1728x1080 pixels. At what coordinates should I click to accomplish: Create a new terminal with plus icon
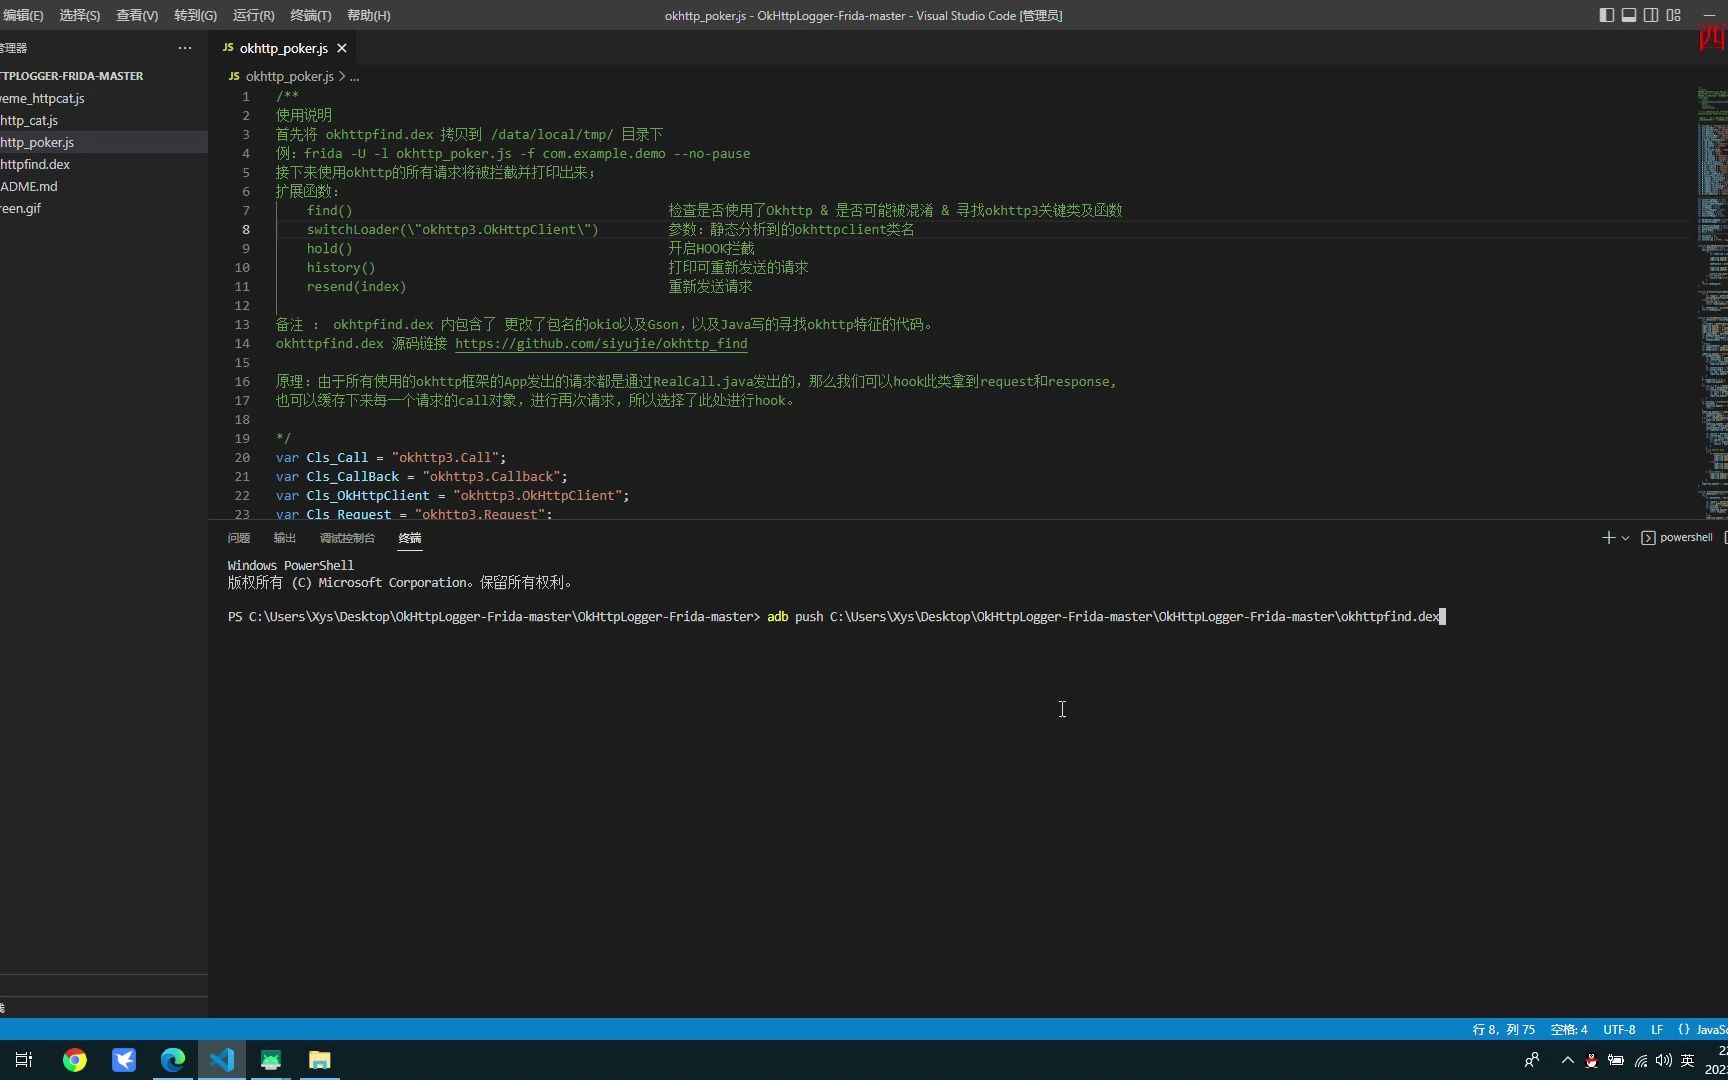point(1608,538)
